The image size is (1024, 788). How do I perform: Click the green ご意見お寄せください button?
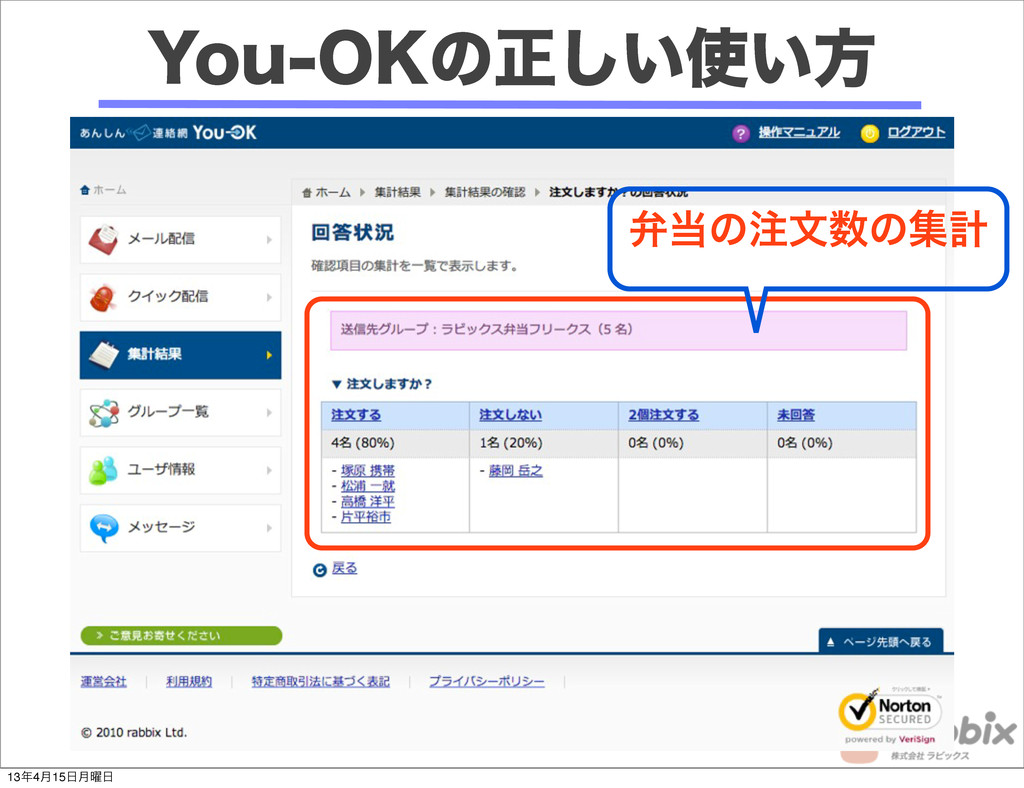tap(182, 635)
